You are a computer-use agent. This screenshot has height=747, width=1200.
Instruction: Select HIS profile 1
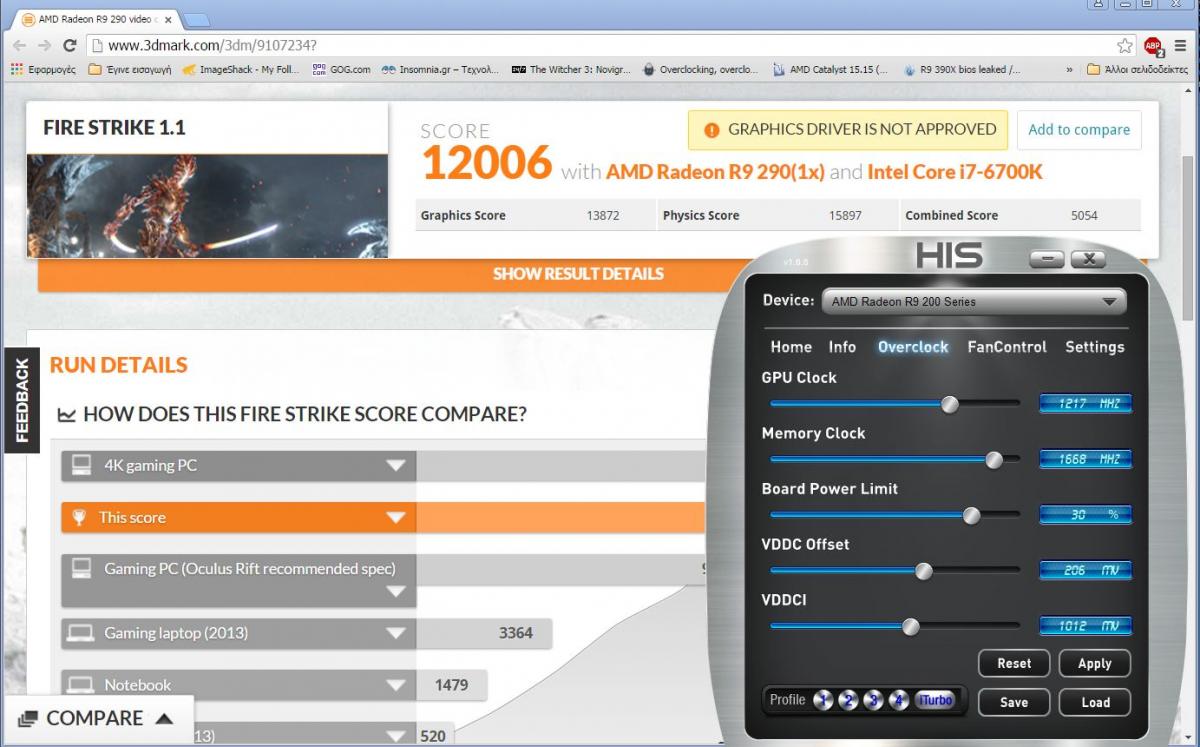pyautogui.click(x=823, y=700)
